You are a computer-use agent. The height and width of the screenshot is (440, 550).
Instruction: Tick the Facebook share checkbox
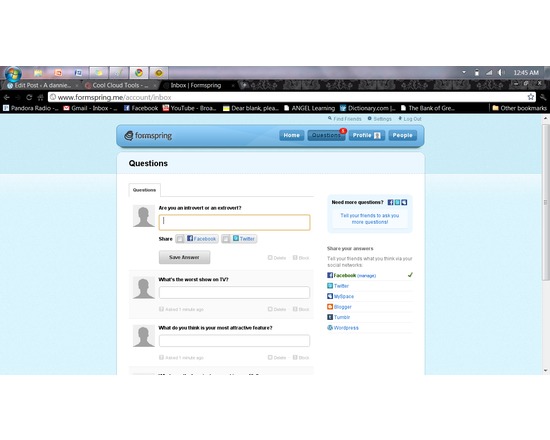(x=180, y=239)
